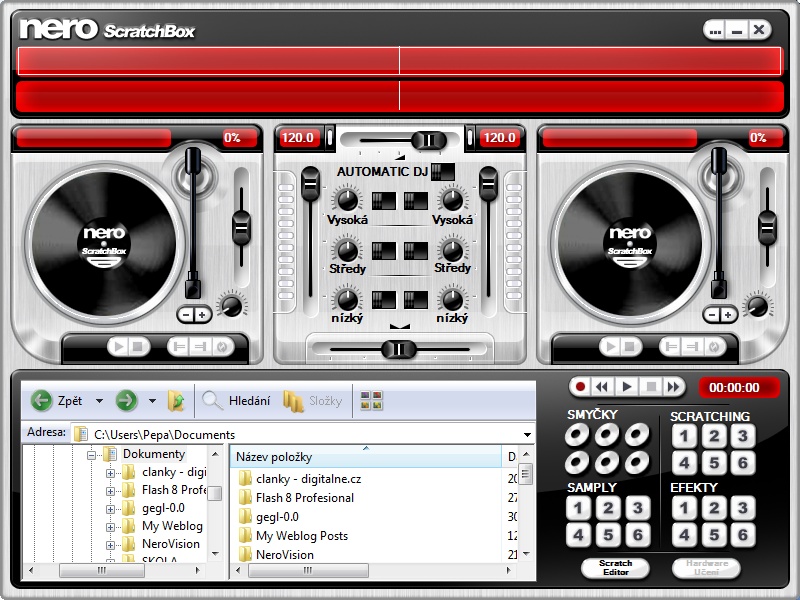Start recording with the red record button
The width and height of the screenshot is (800, 600).
(x=580, y=387)
